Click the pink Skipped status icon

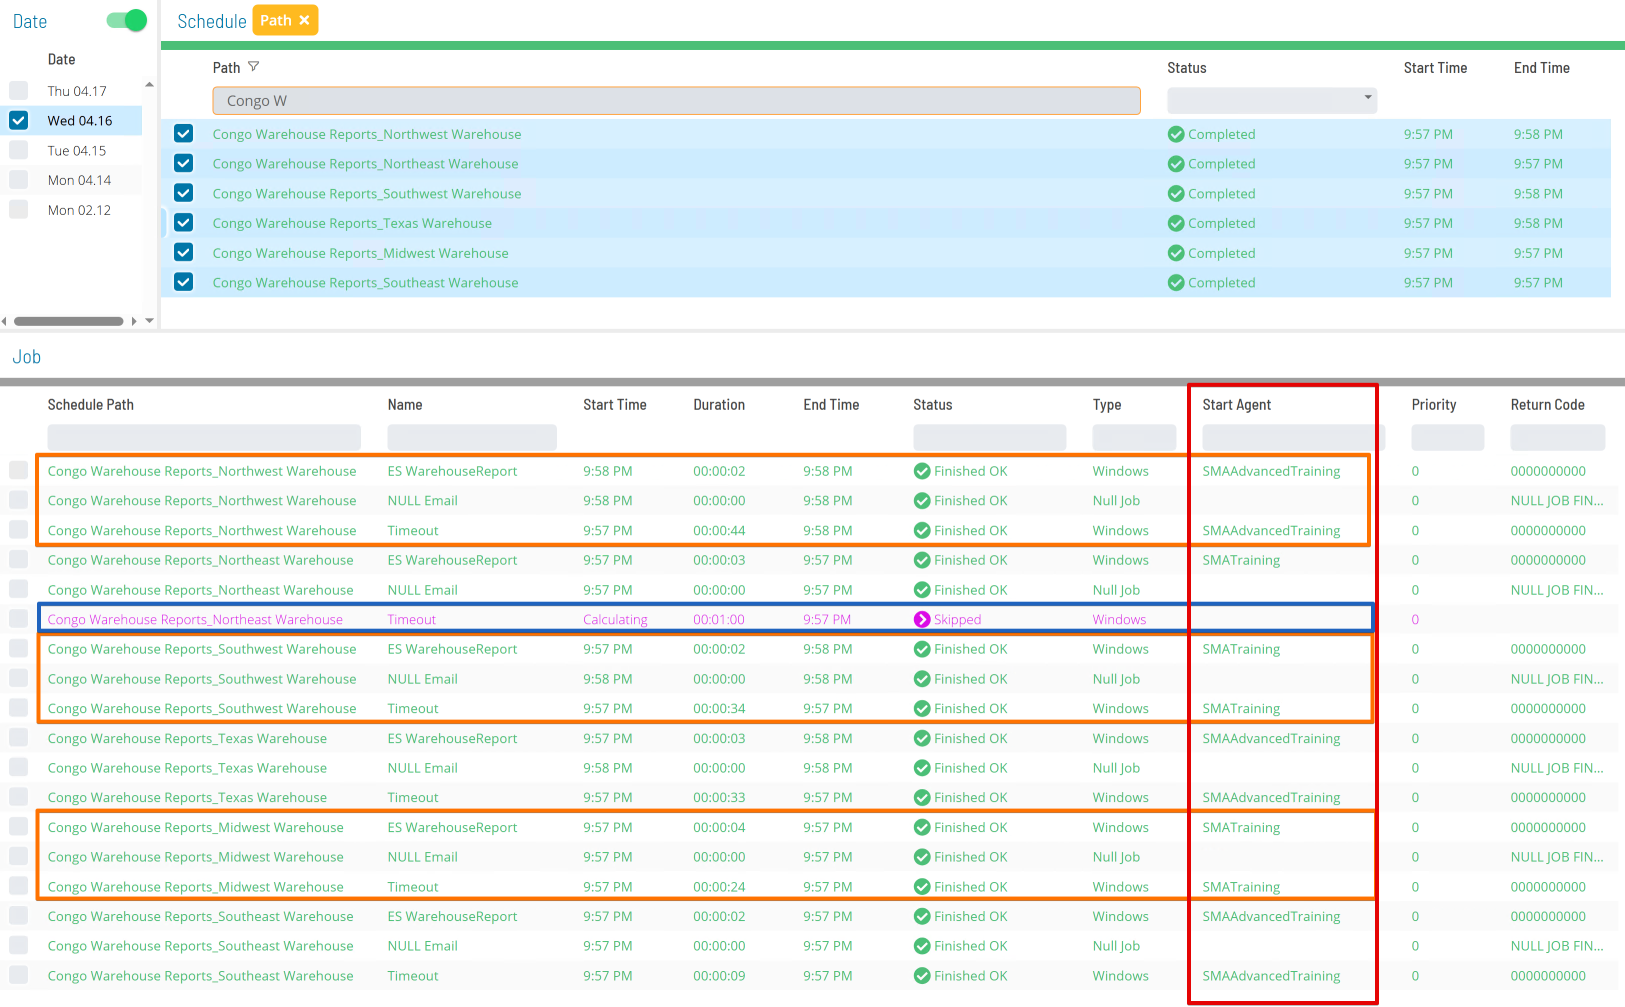point(922,619)
